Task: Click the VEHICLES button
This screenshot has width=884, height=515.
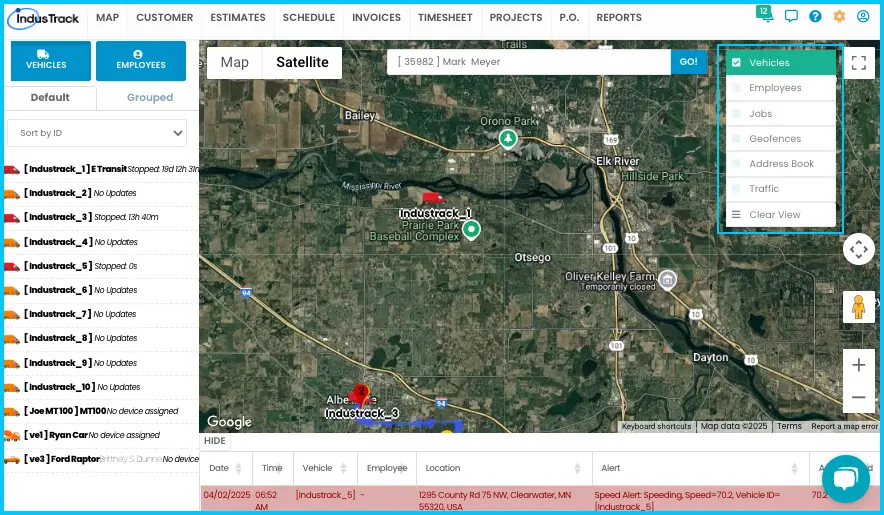Action: pyautogui.click(x=51, y=60)
